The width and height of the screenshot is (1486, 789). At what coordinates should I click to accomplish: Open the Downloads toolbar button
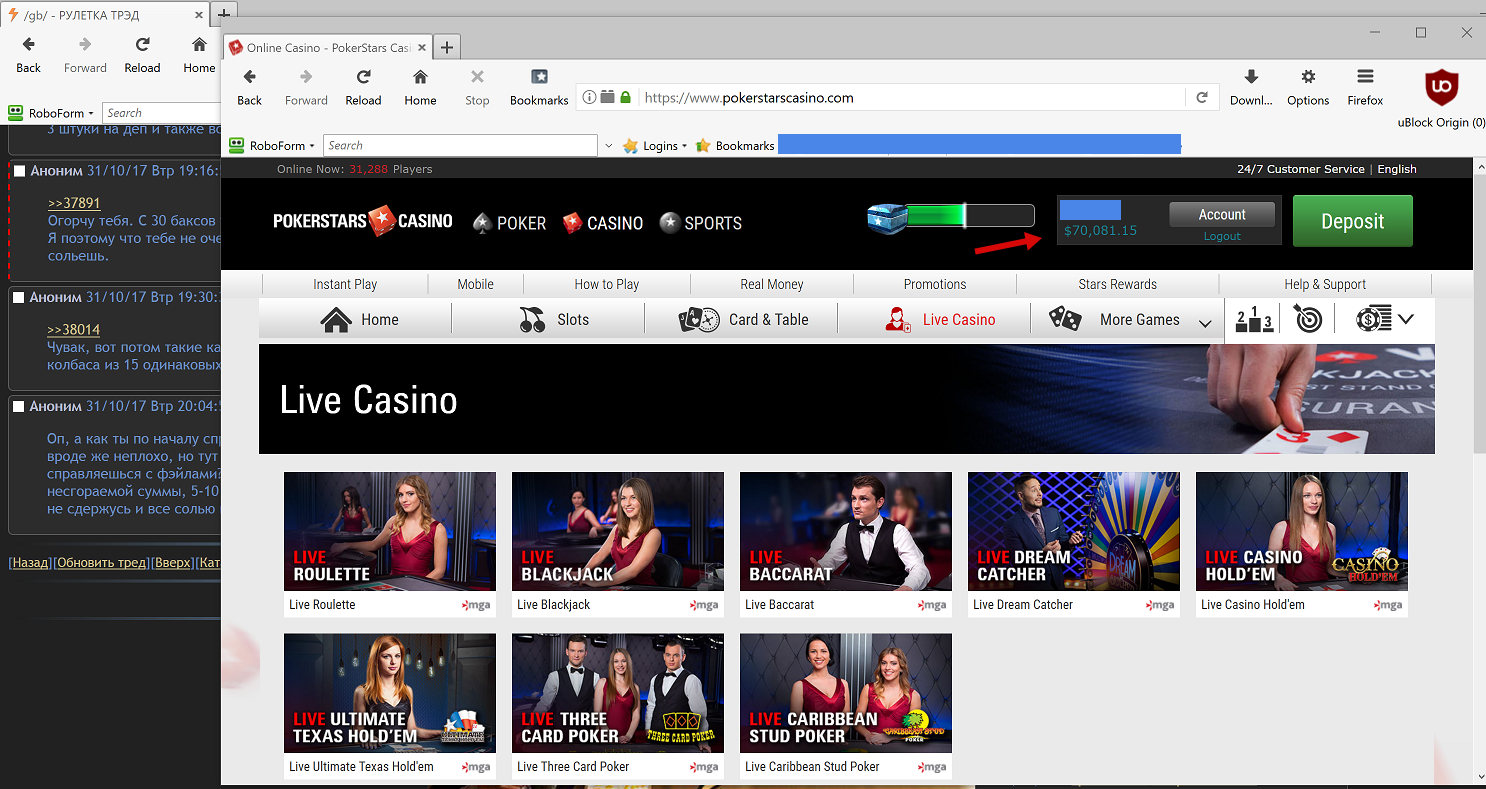click(1251, 86)
